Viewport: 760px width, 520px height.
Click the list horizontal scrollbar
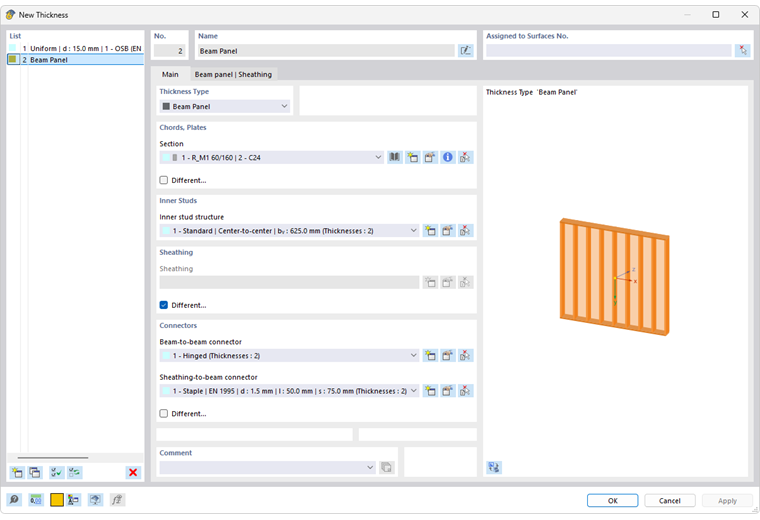click(x=53, y=457)
